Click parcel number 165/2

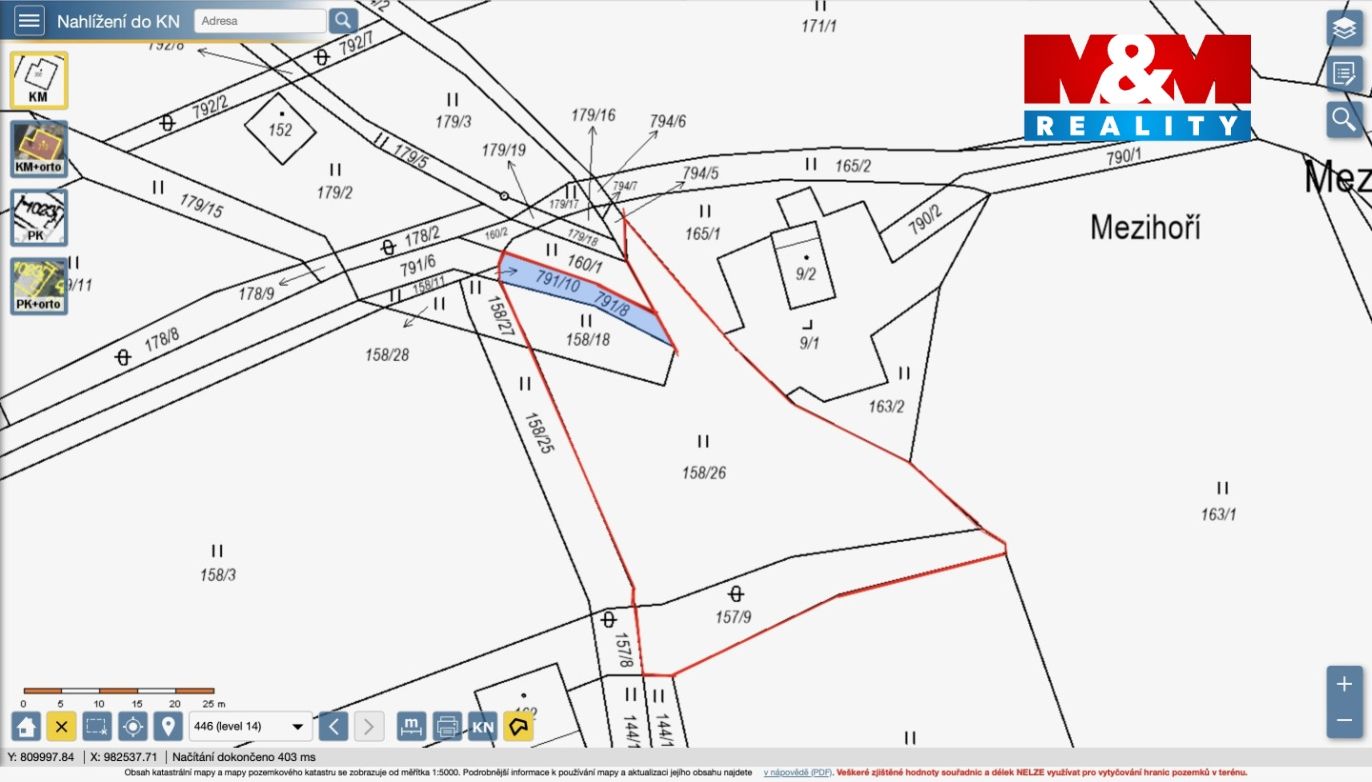[852, 165]
